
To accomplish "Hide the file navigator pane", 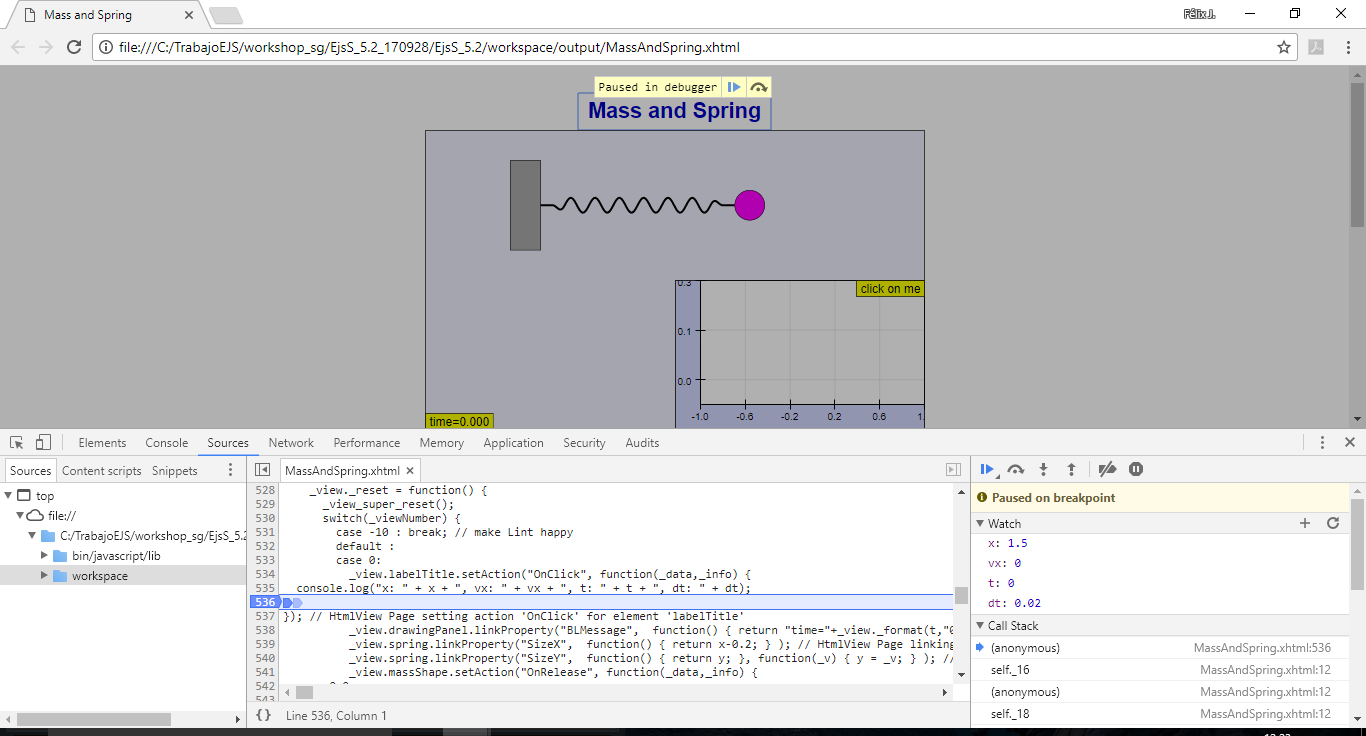I will (262, 470).
